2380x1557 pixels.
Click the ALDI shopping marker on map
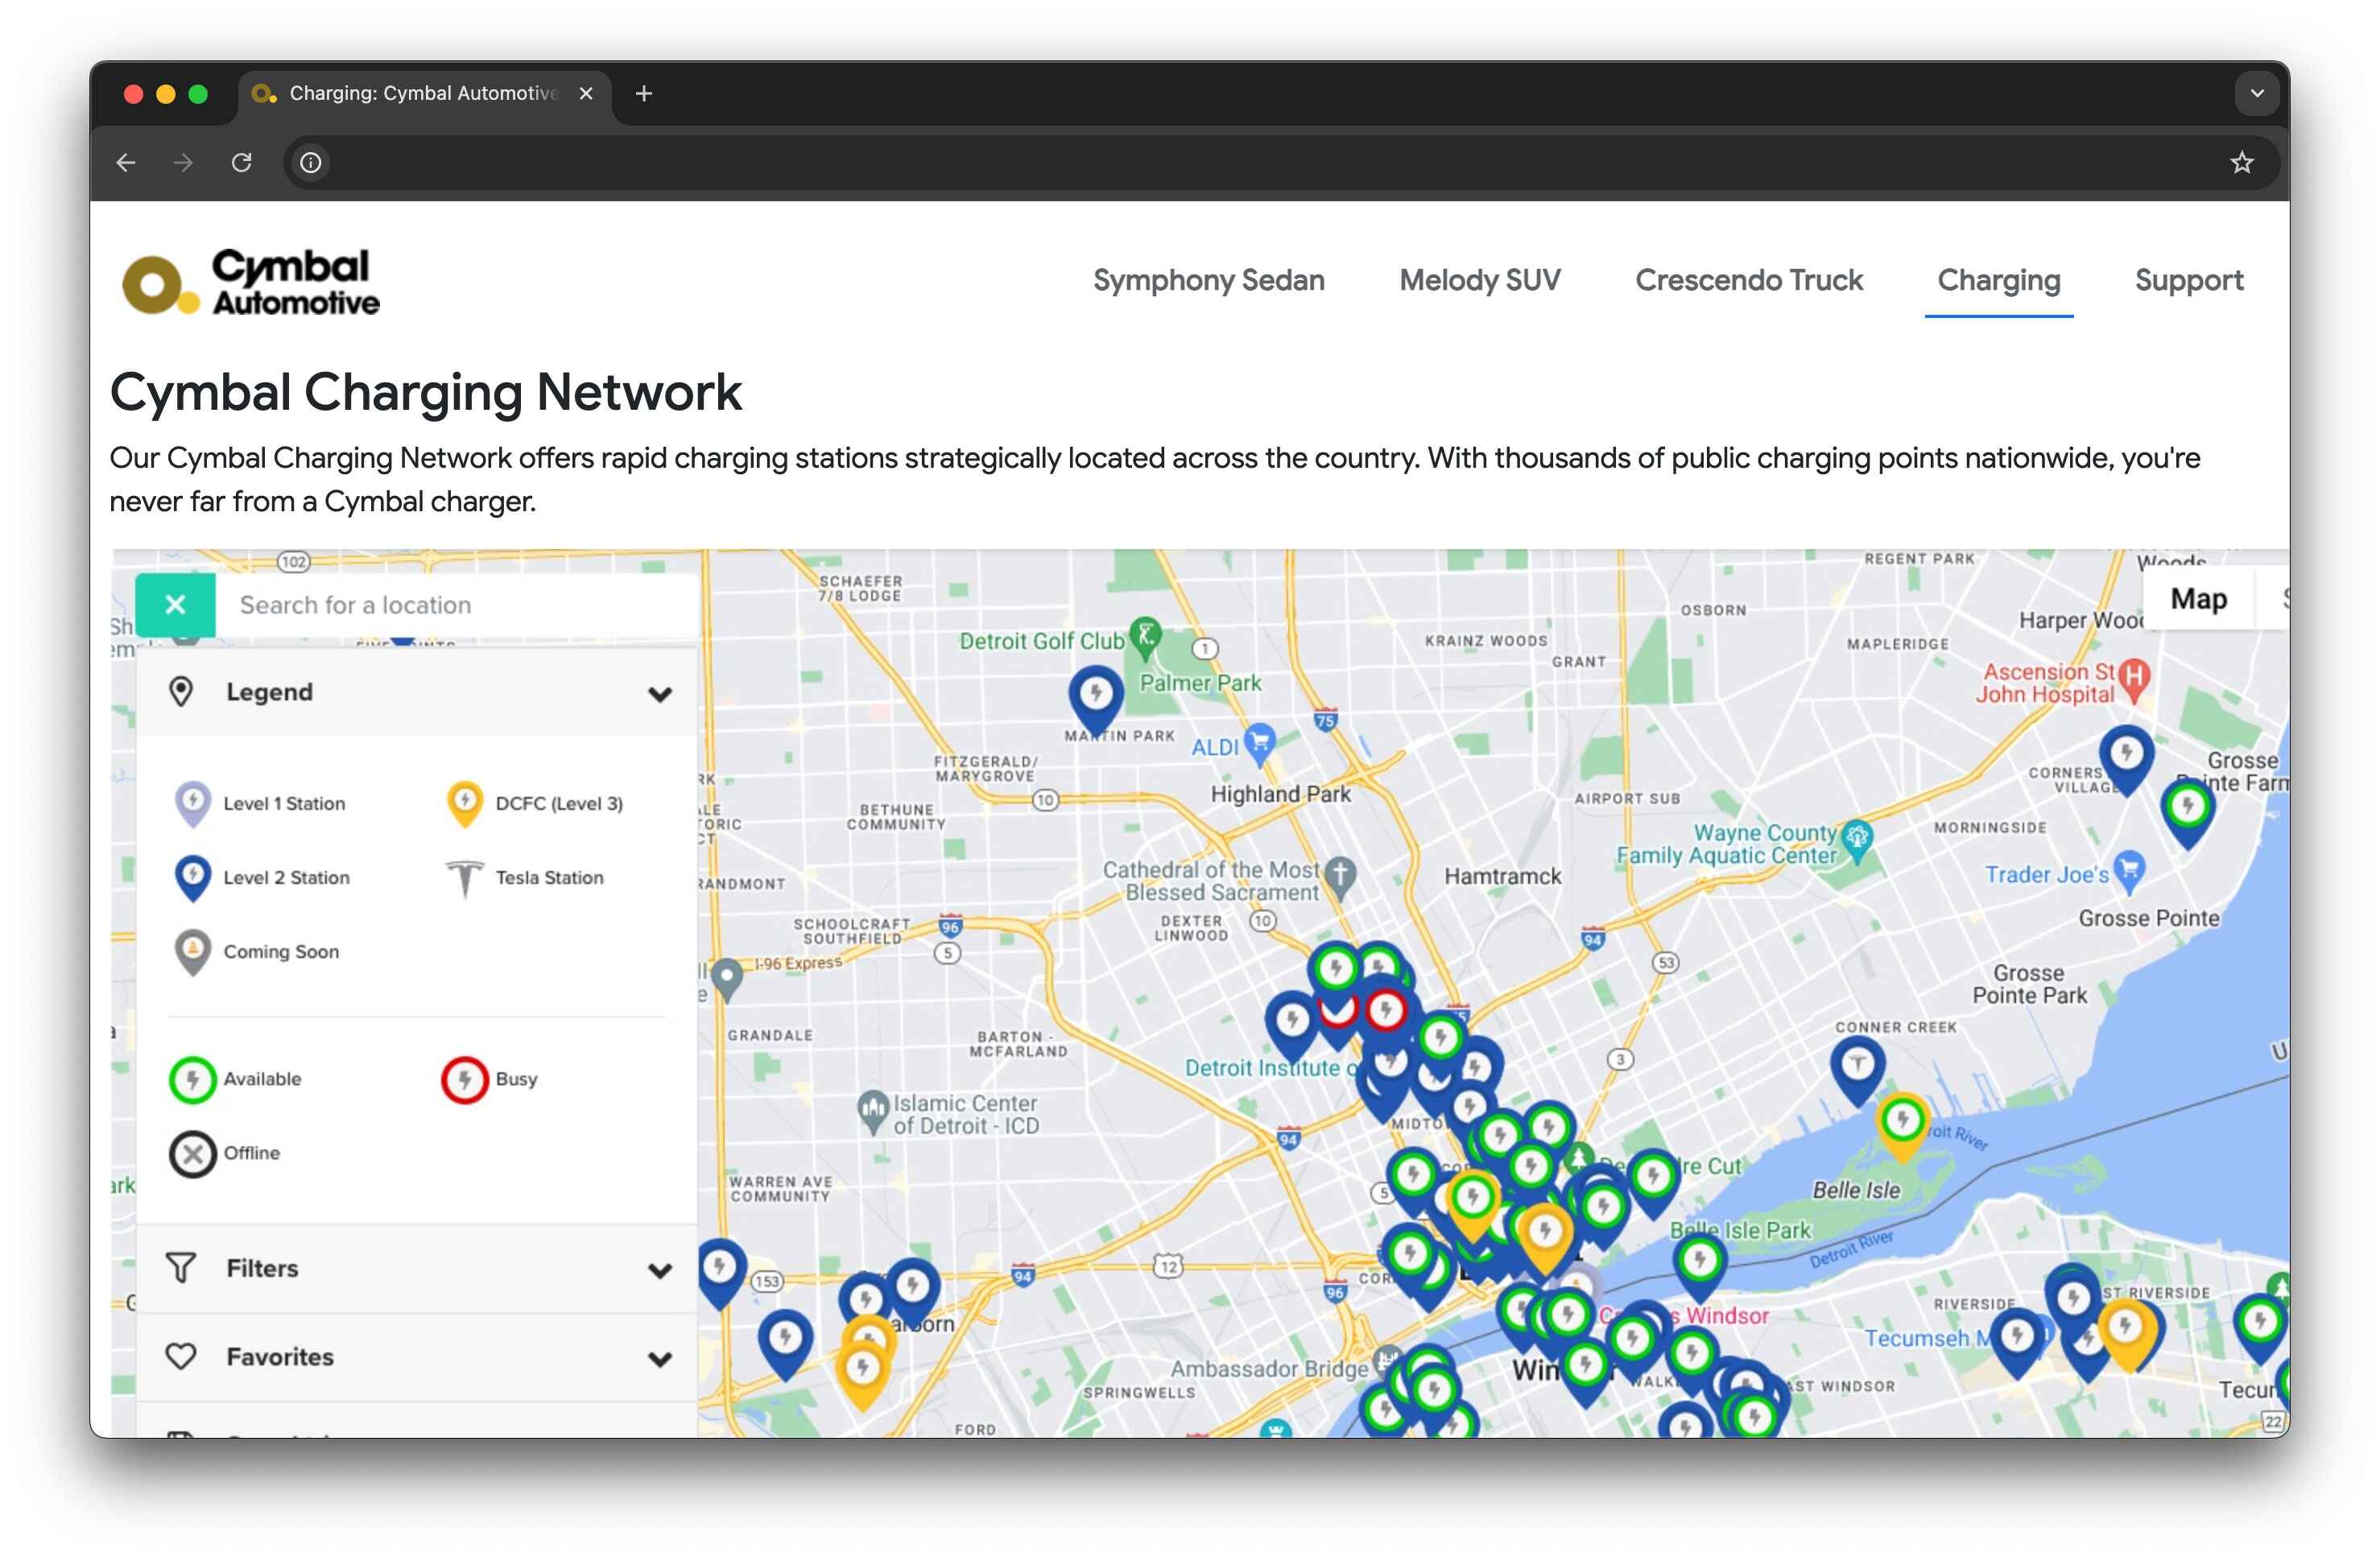point(1260,743)
